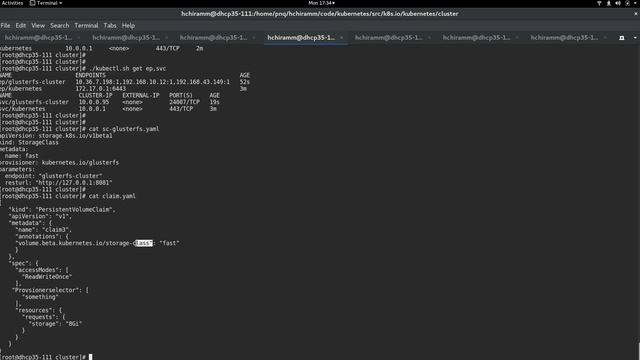Click the 'ReadWriteOnce' access mode

point(47,277)
